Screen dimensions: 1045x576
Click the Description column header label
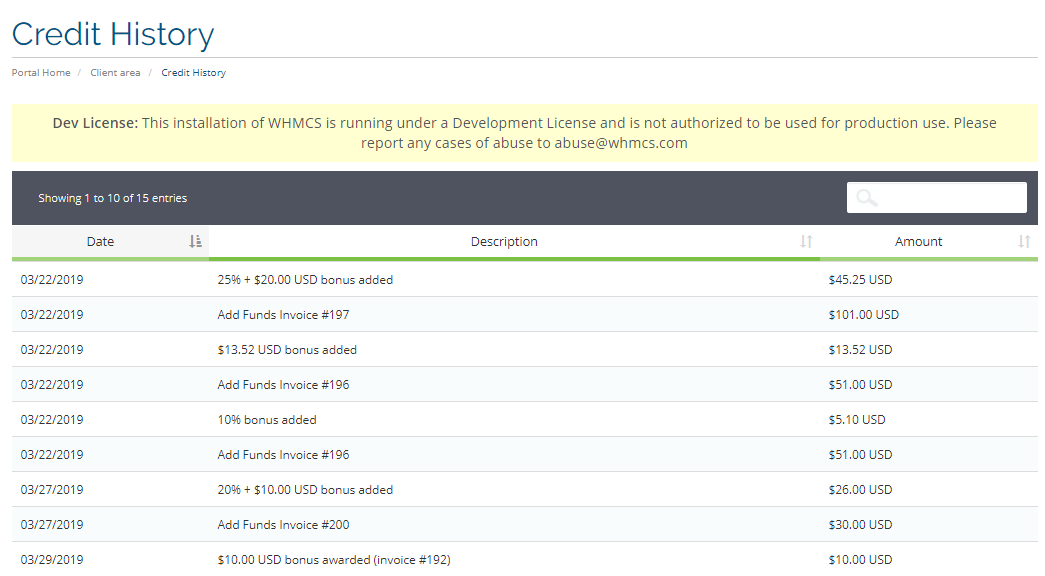point(504,241)
